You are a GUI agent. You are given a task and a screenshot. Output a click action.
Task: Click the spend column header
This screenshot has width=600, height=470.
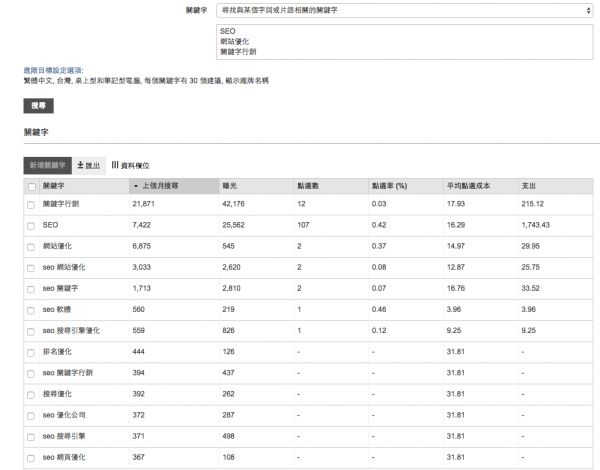pyautogui.click(x=555, y=186)
